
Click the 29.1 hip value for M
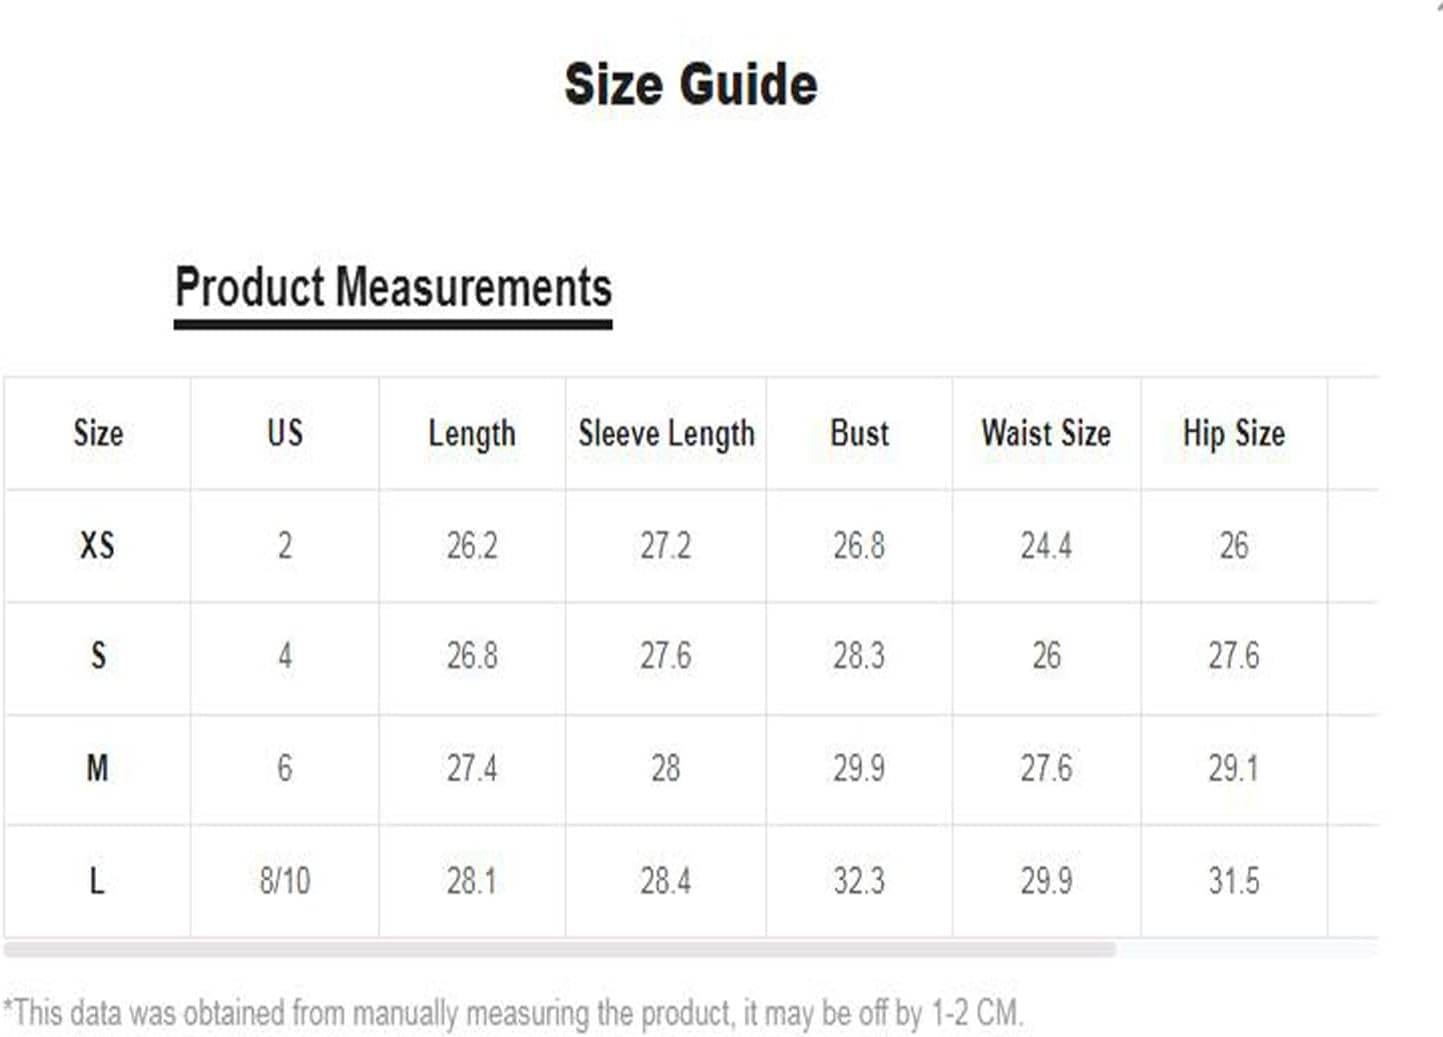tap(1234, 768)
